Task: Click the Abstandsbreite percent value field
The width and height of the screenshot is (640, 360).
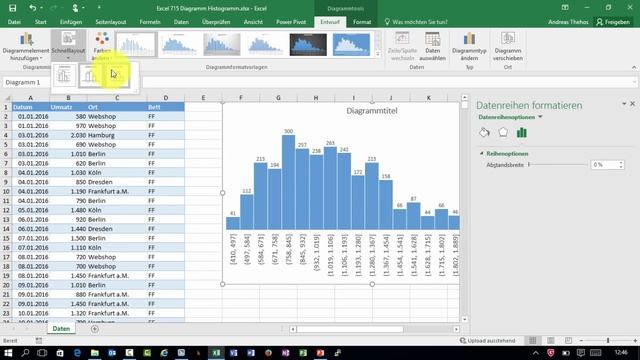Action: (x=604, y=165)
